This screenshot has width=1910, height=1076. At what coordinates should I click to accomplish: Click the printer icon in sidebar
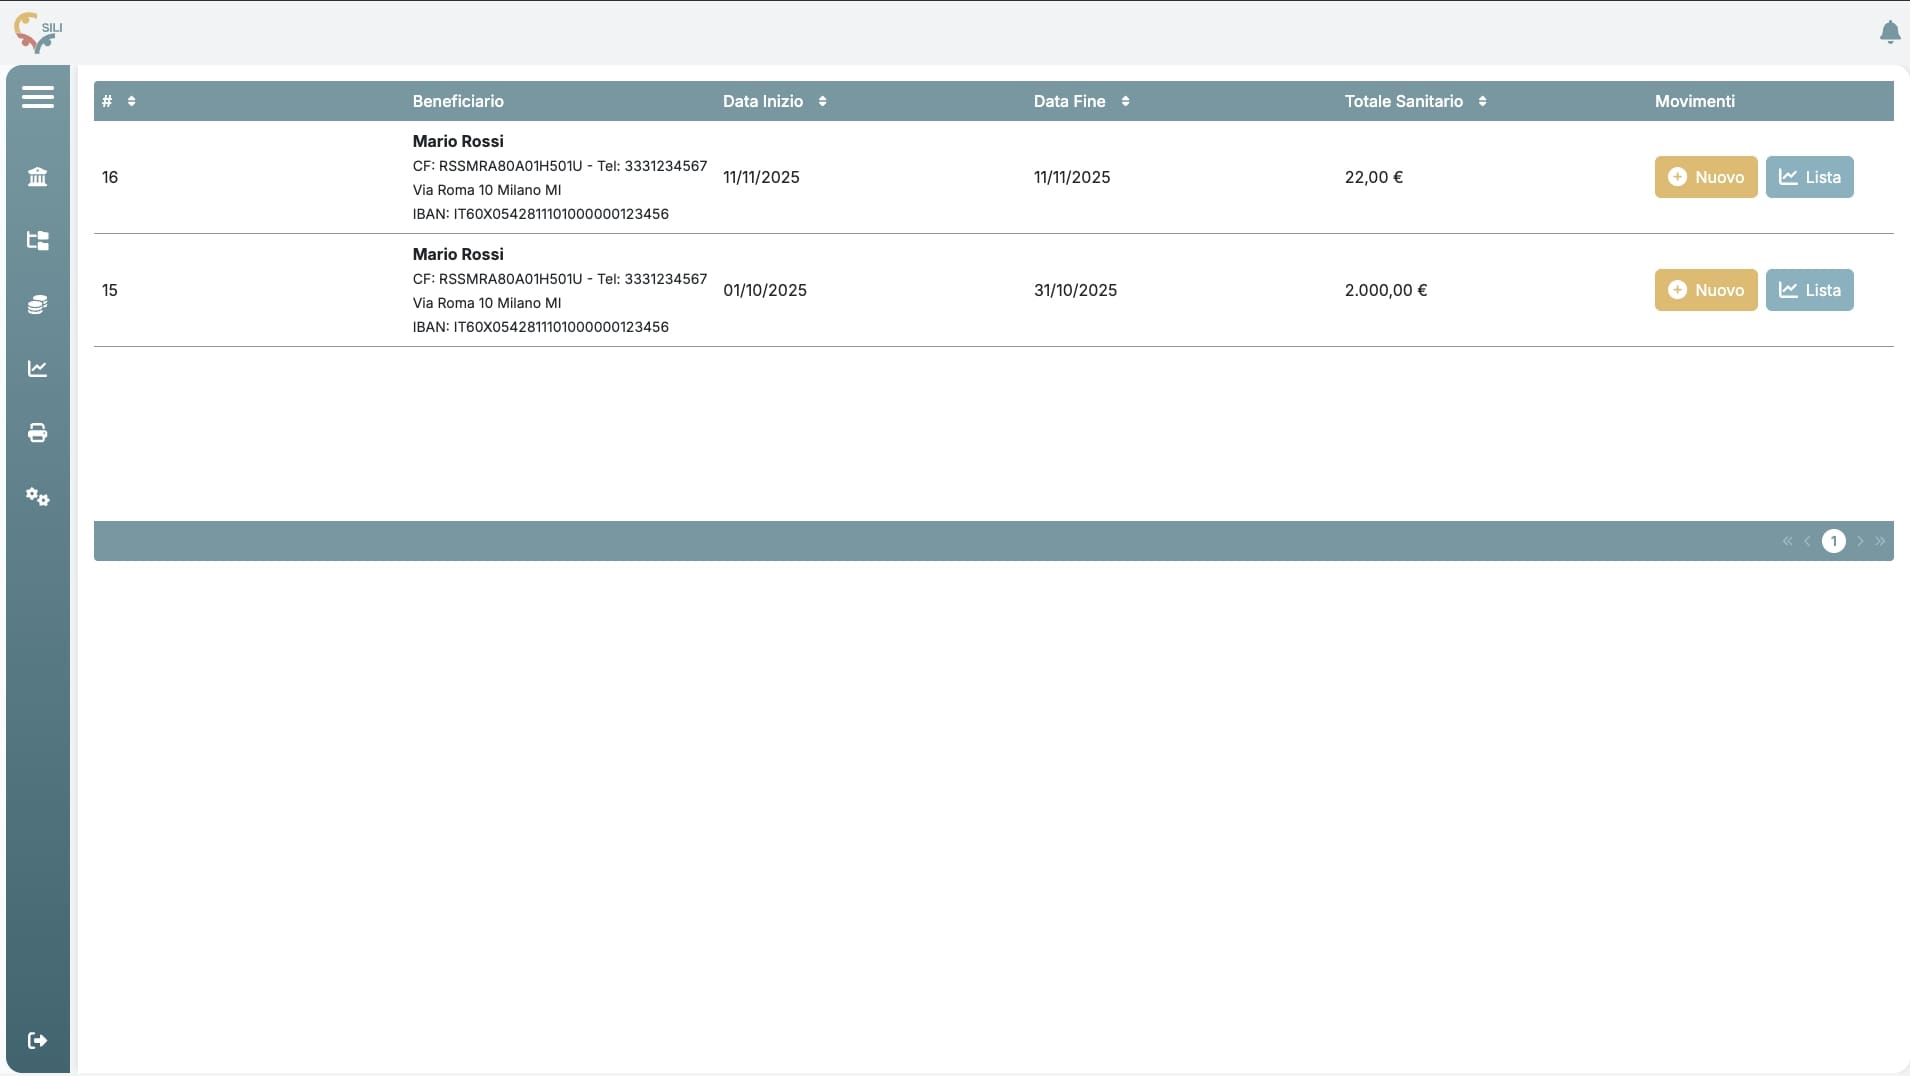pos(38,433)
